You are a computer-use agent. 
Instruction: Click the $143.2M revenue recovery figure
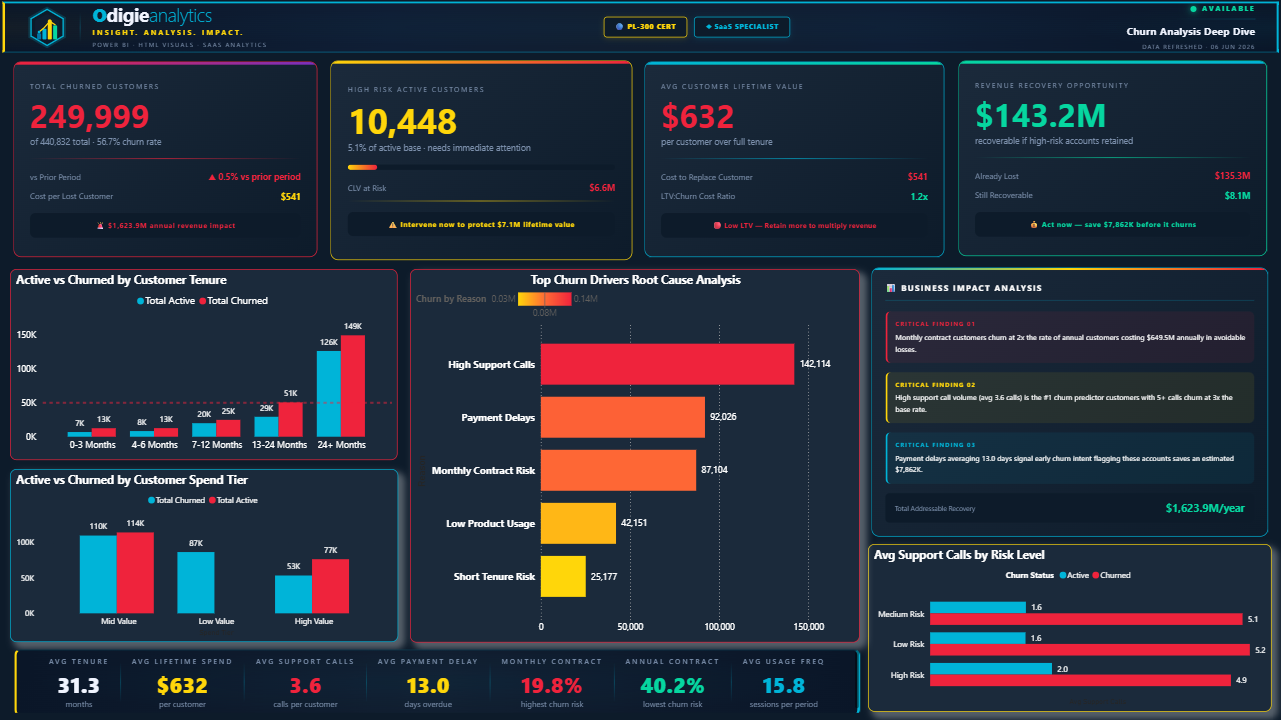coord(1041,116)
